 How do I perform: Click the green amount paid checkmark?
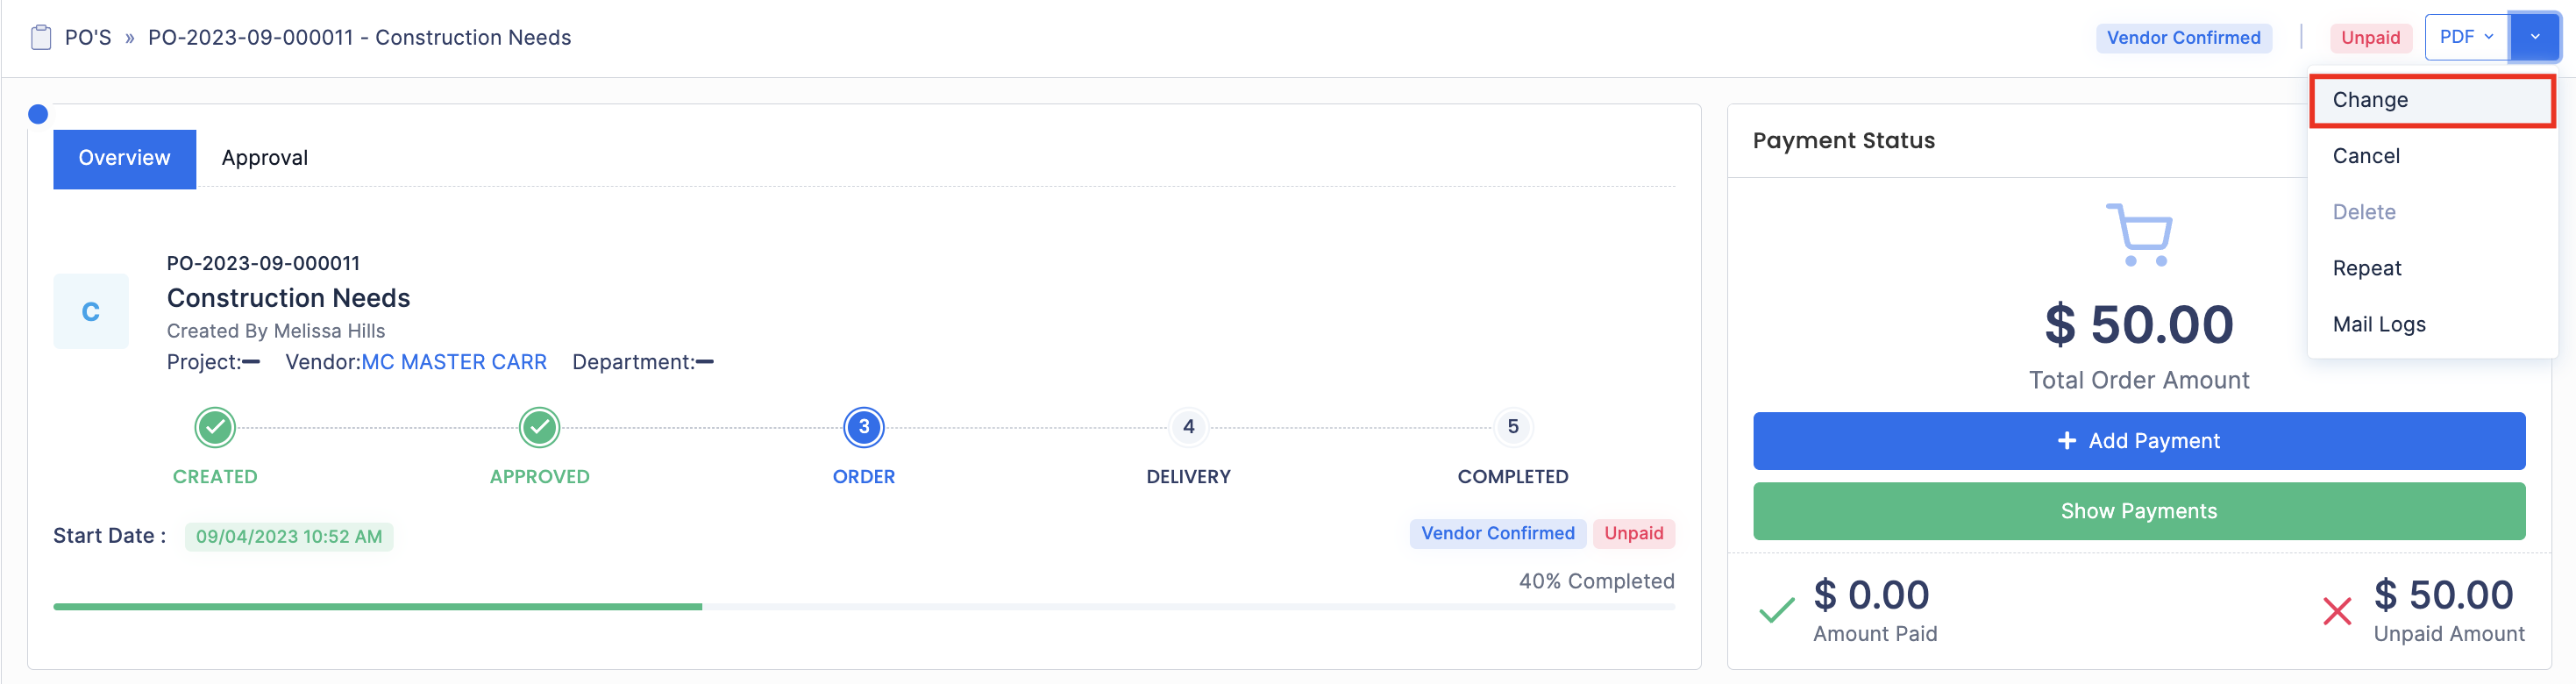coord(1776,610)
